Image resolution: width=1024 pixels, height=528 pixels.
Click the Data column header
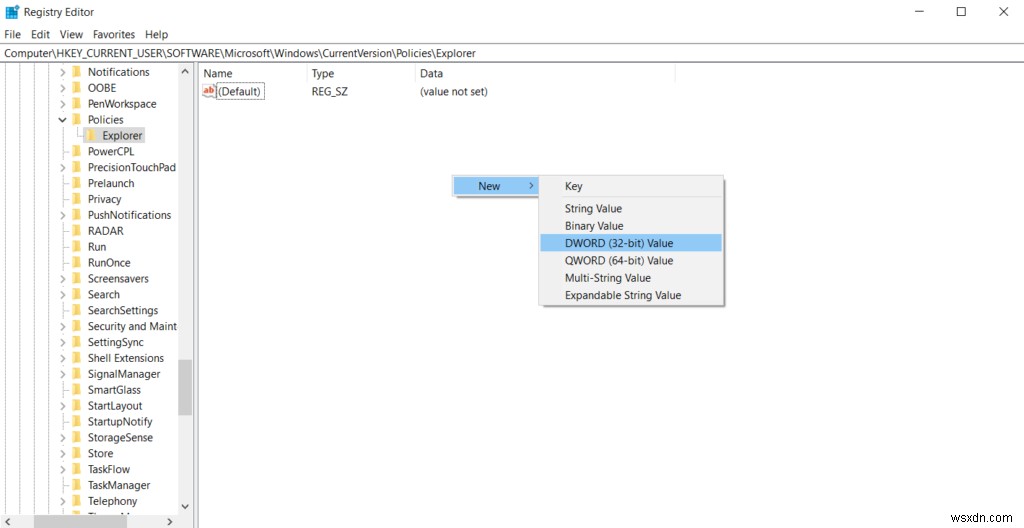(x=545, y=74)
